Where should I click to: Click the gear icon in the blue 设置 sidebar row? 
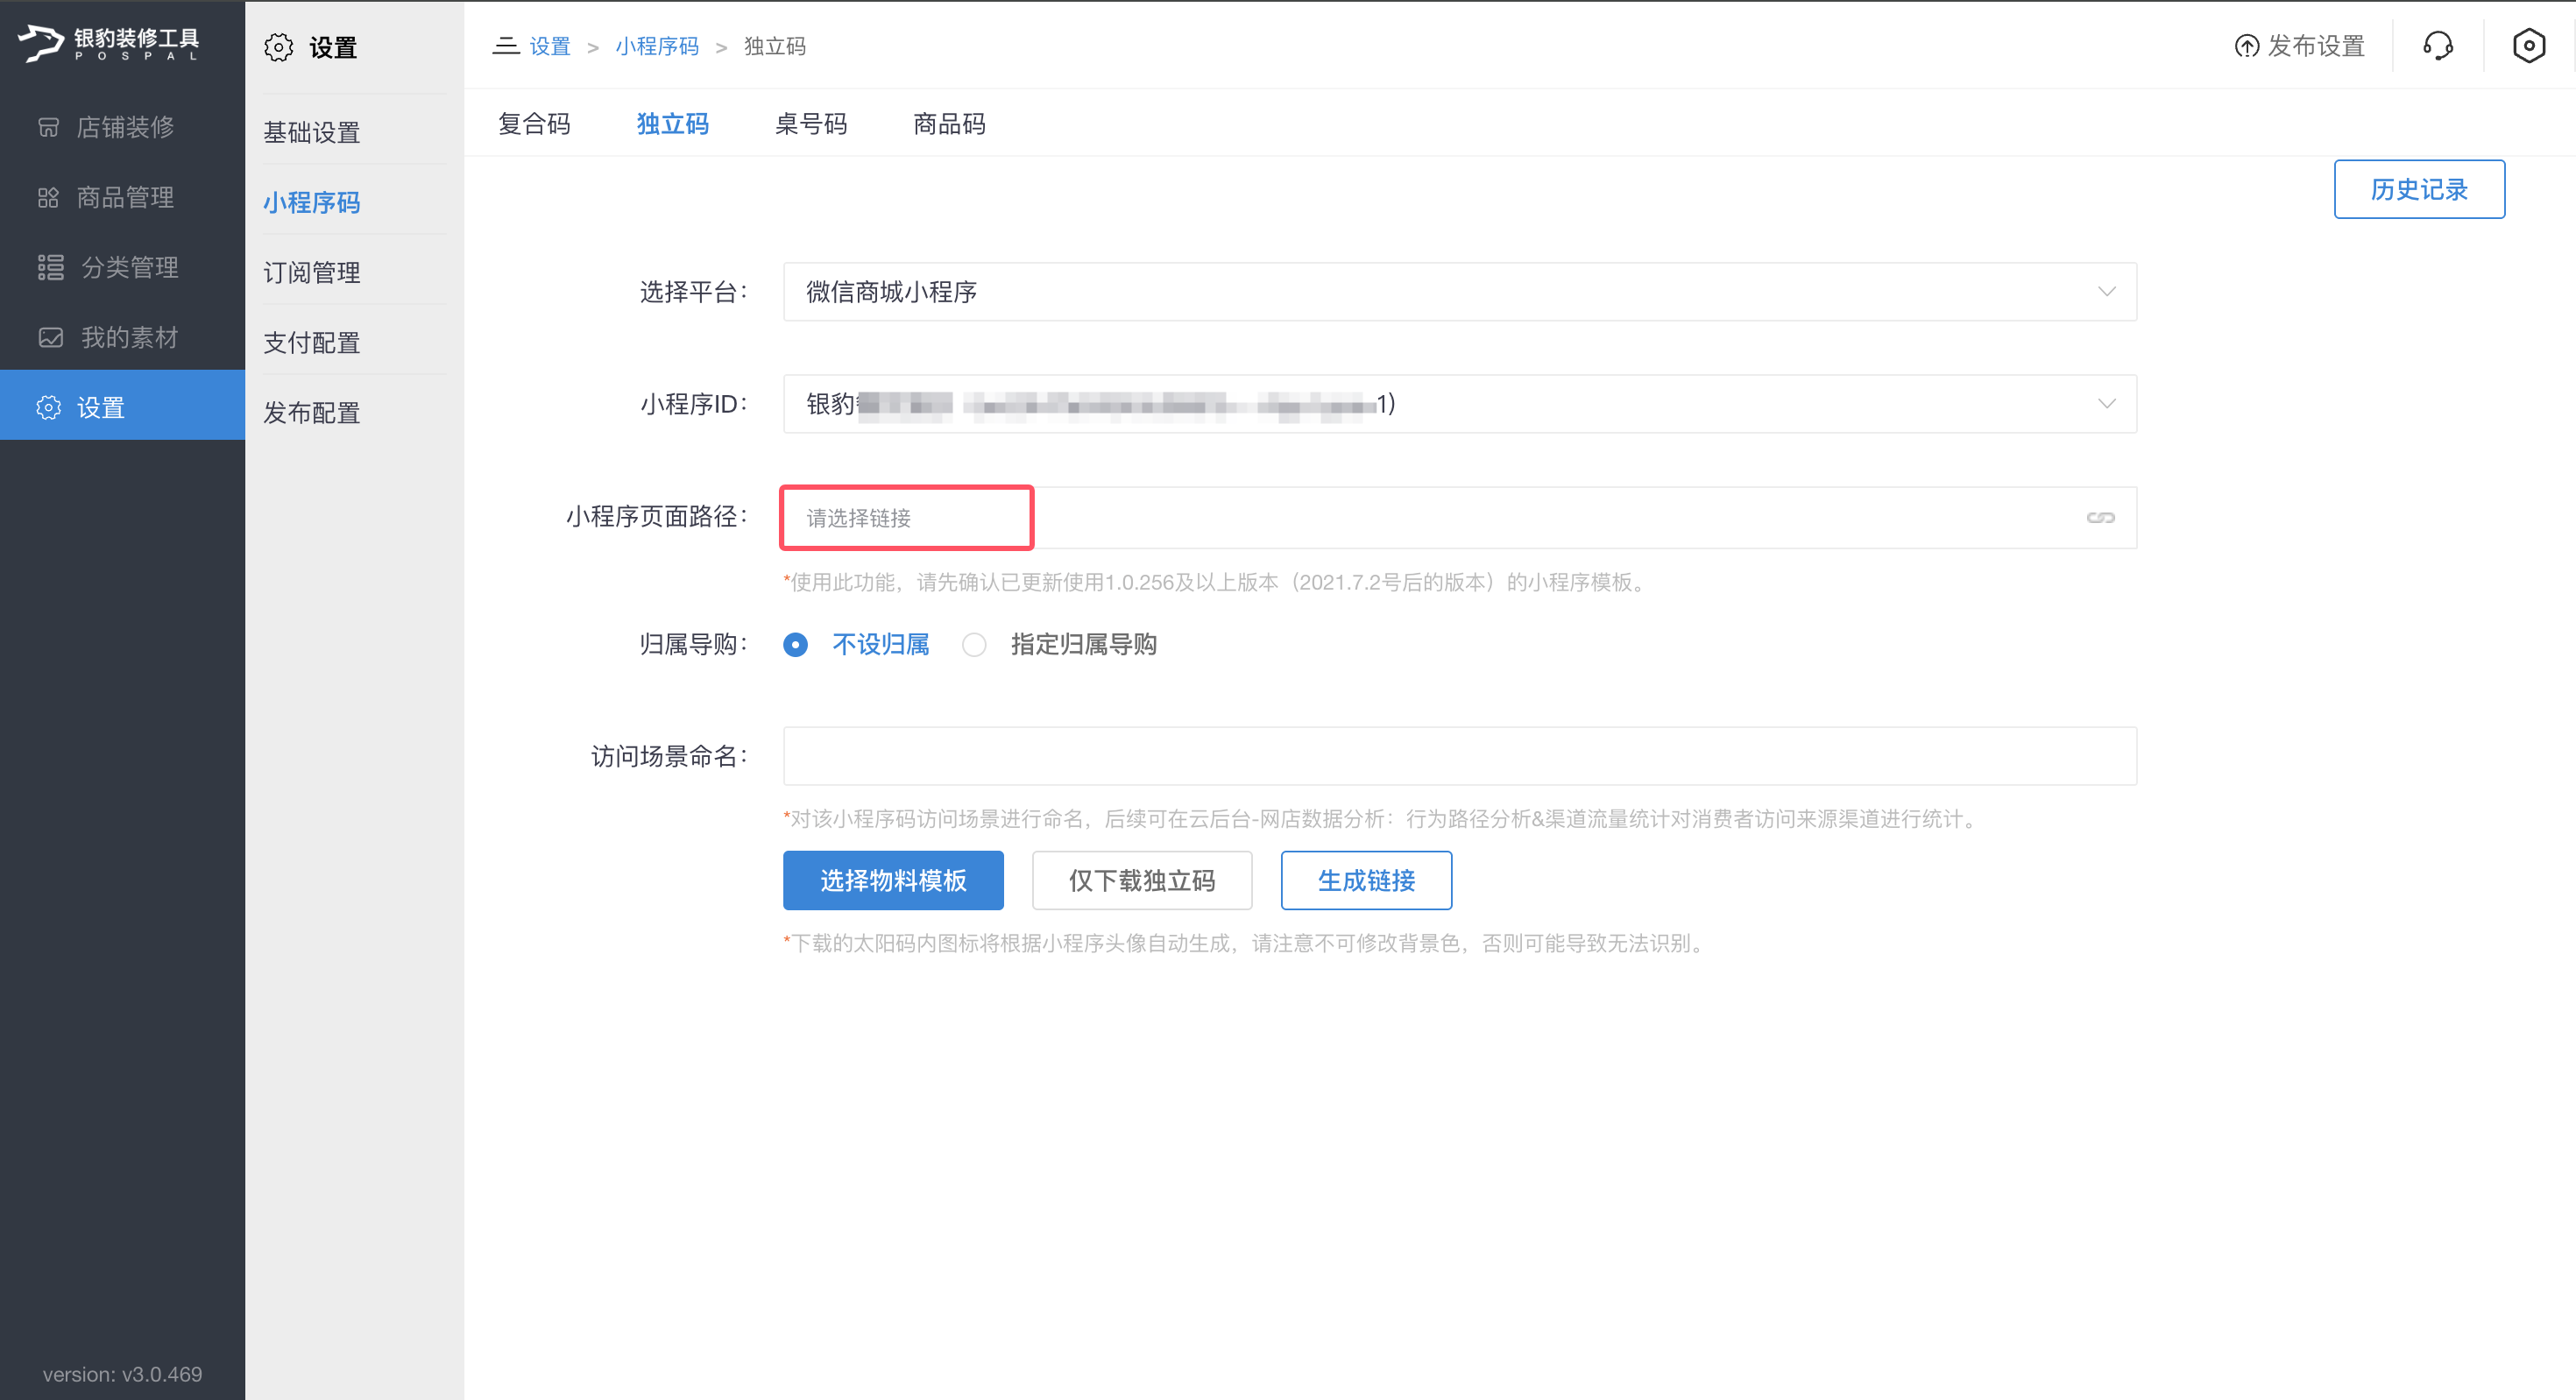[x=48, y=407]
